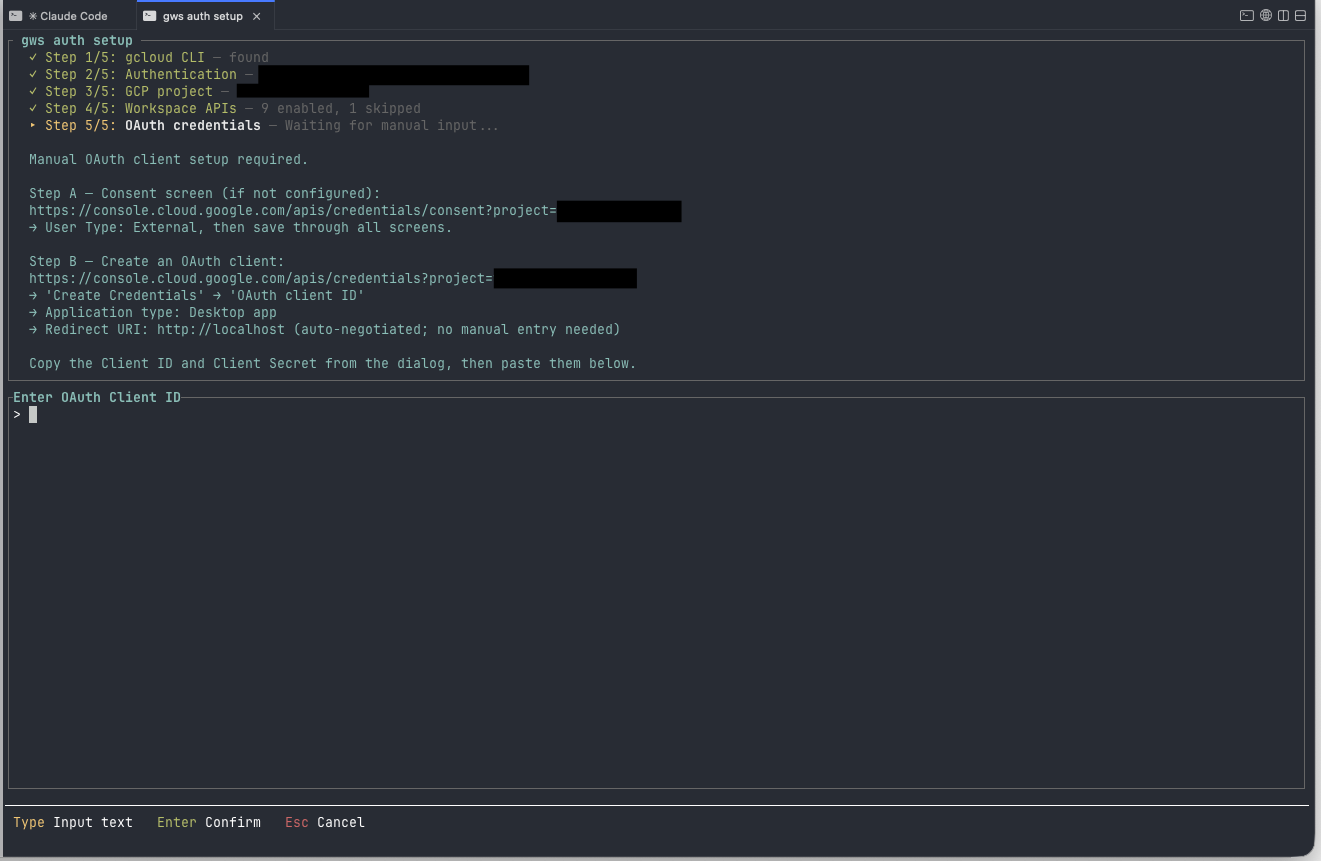Click the Type Input text status hint
The height and width of the screenshot is (861, 1321).
73,822
